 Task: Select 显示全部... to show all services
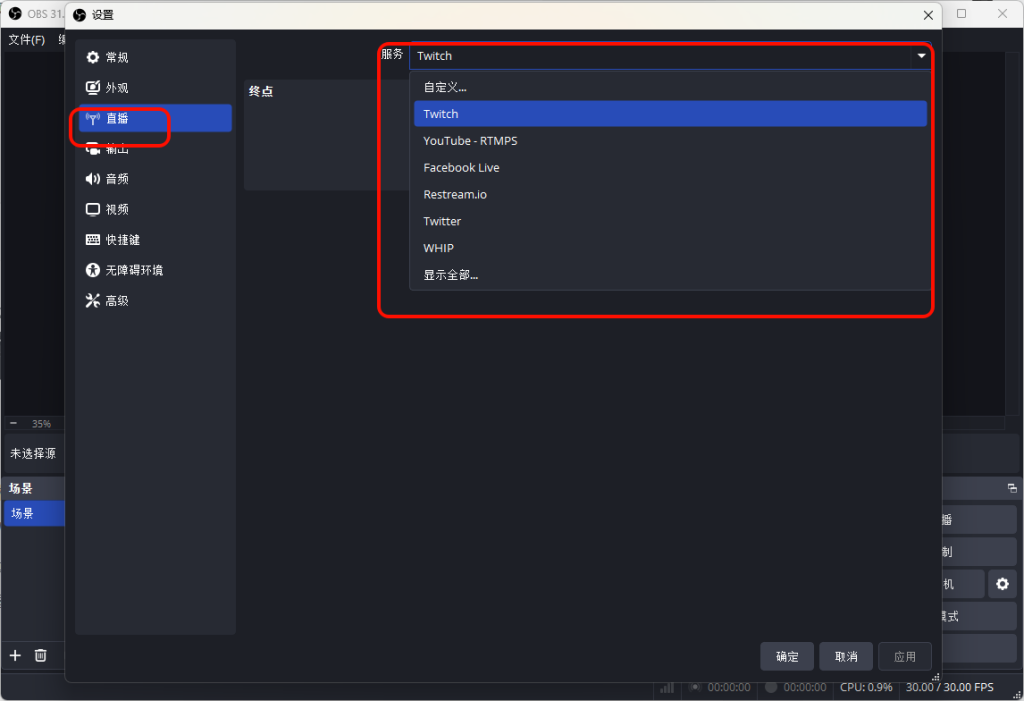pos(450,275)
